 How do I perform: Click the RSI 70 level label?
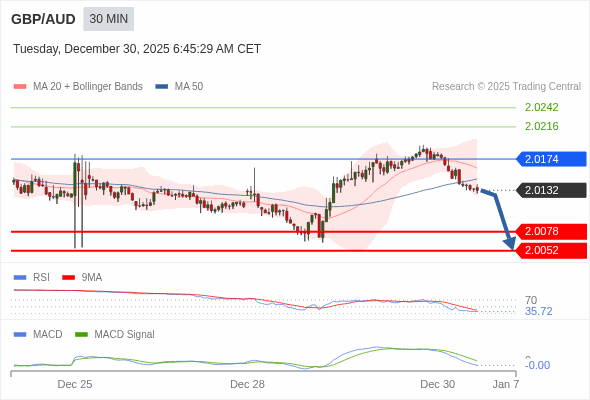531,300
